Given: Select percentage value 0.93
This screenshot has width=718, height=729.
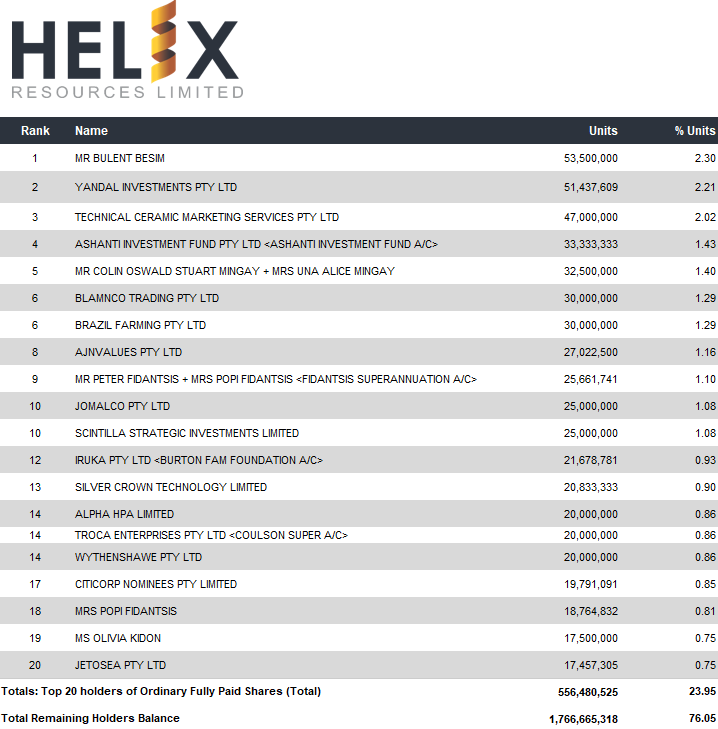Looking at the screenshot, I should (705, 460).
